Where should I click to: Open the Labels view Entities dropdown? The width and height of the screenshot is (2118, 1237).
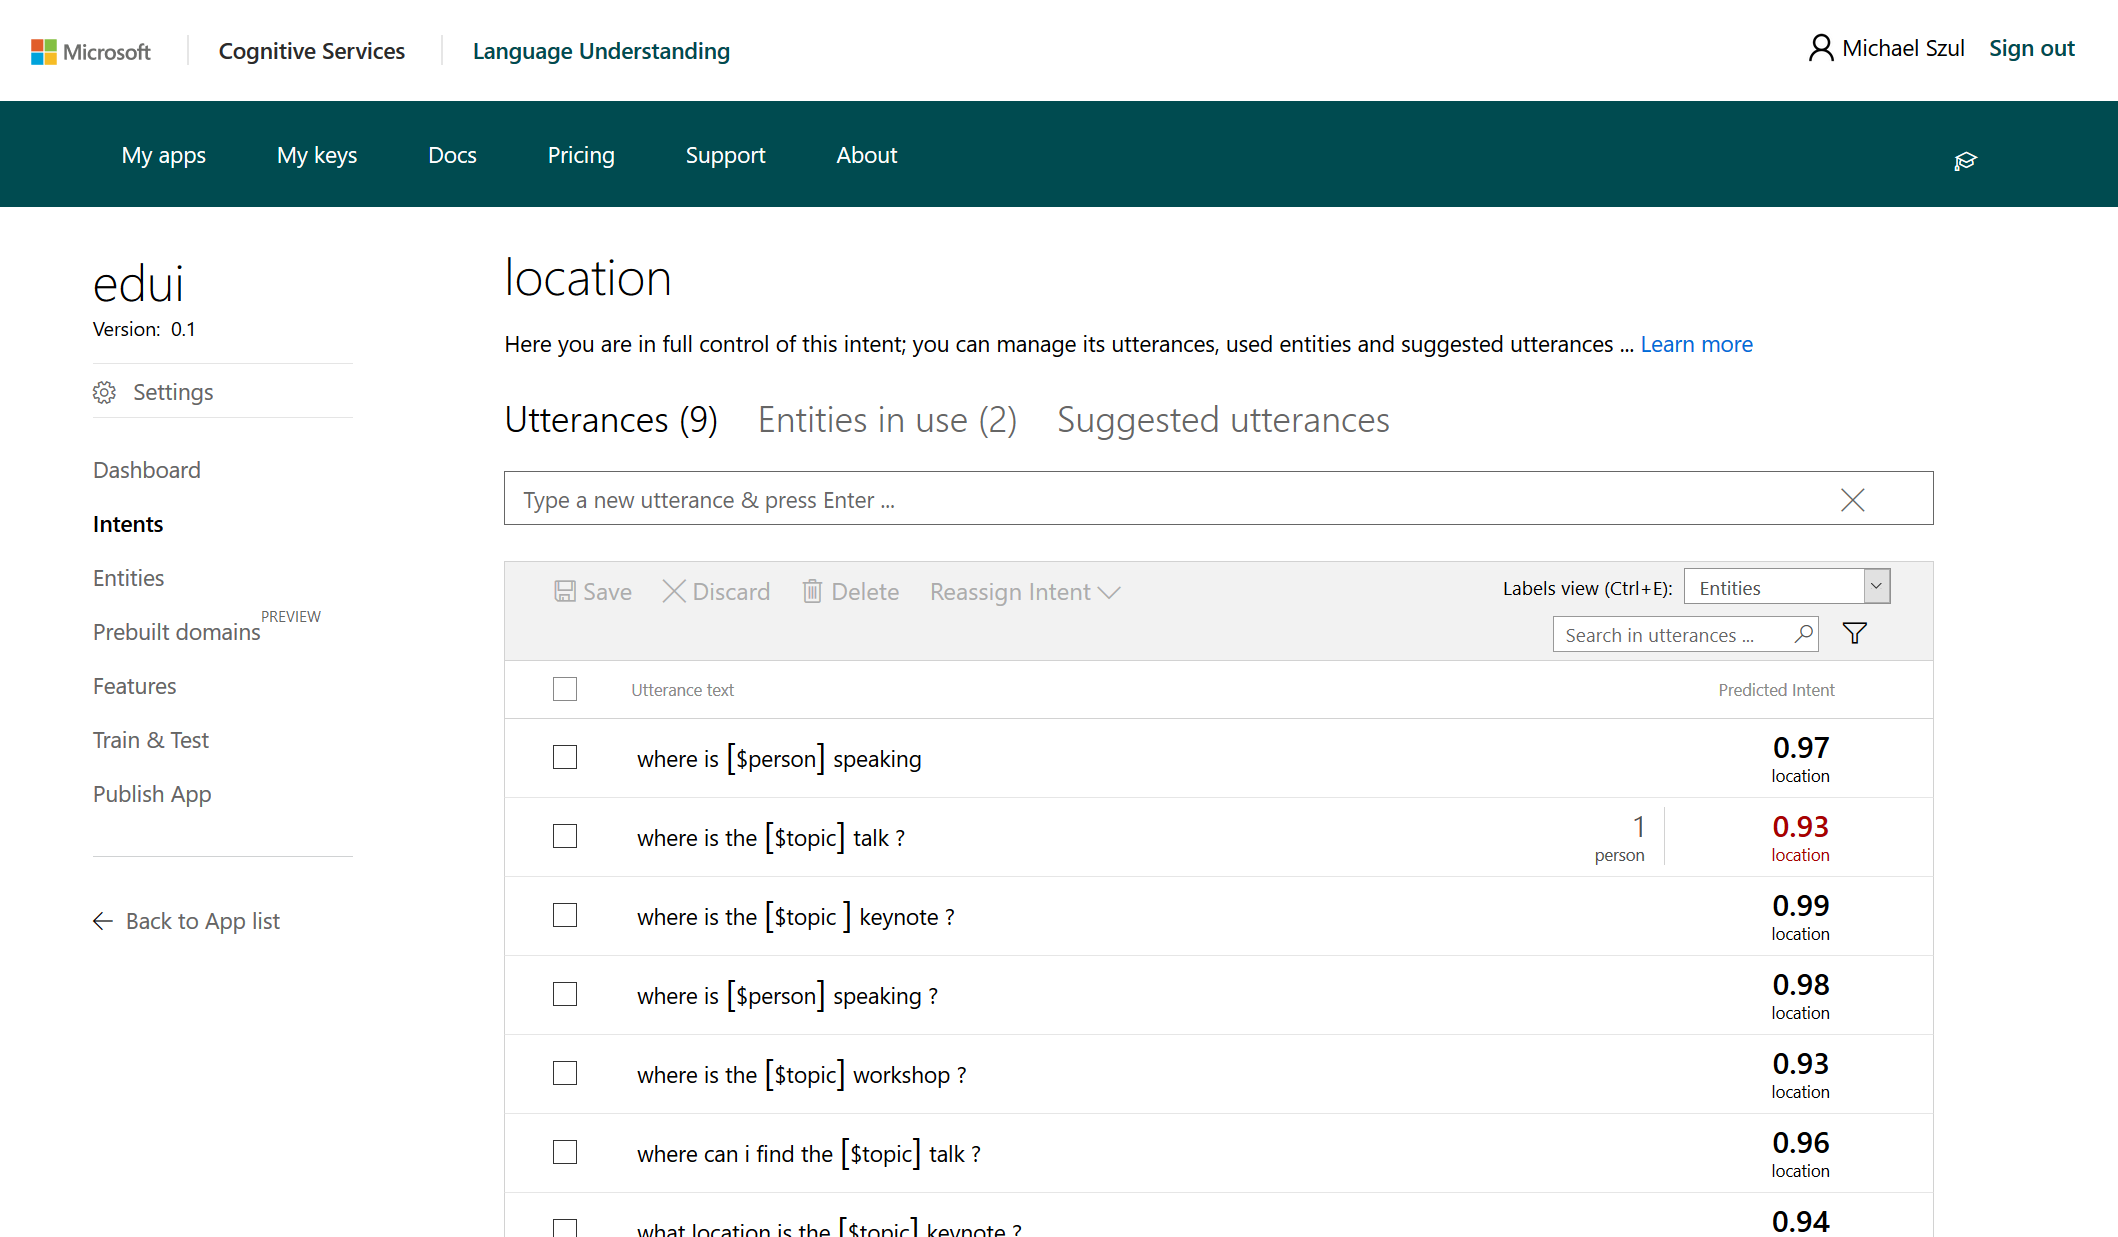(1787, 587)
